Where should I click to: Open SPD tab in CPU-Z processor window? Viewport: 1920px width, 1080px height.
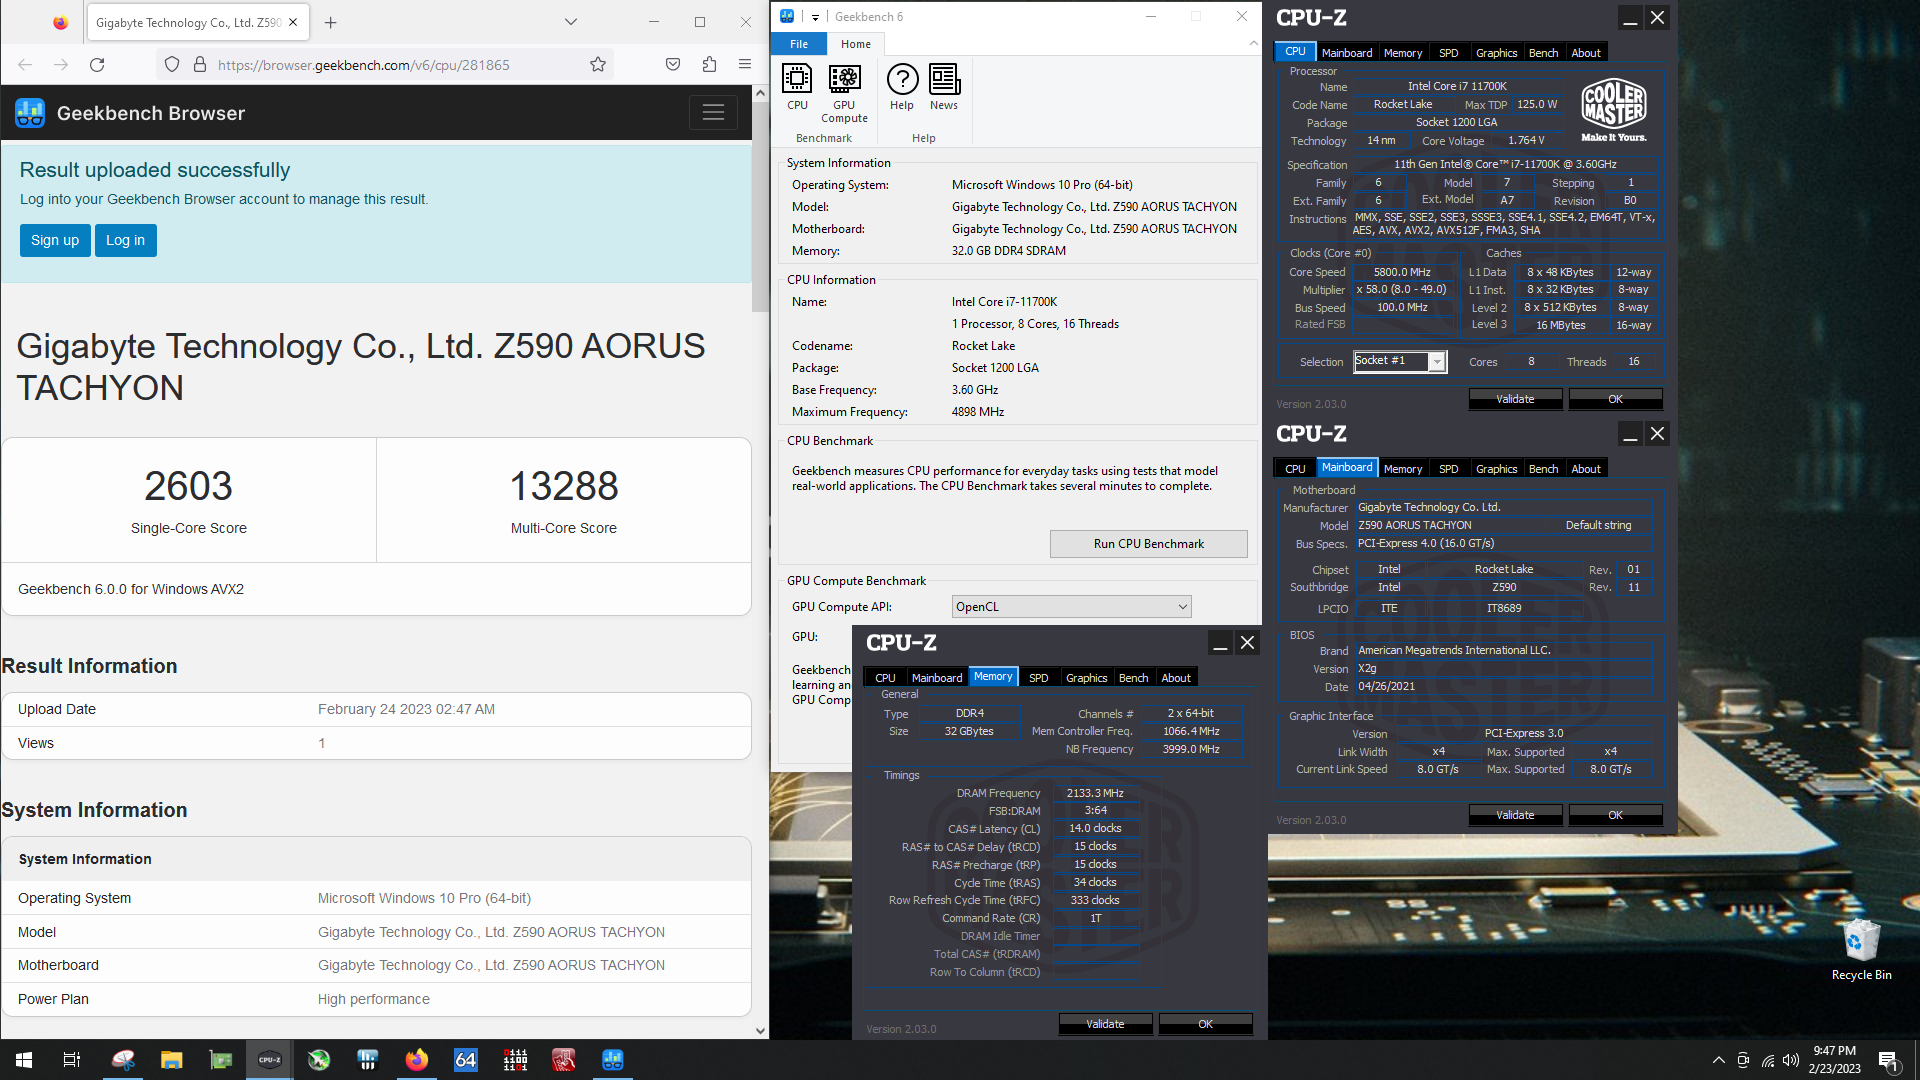1449,53
